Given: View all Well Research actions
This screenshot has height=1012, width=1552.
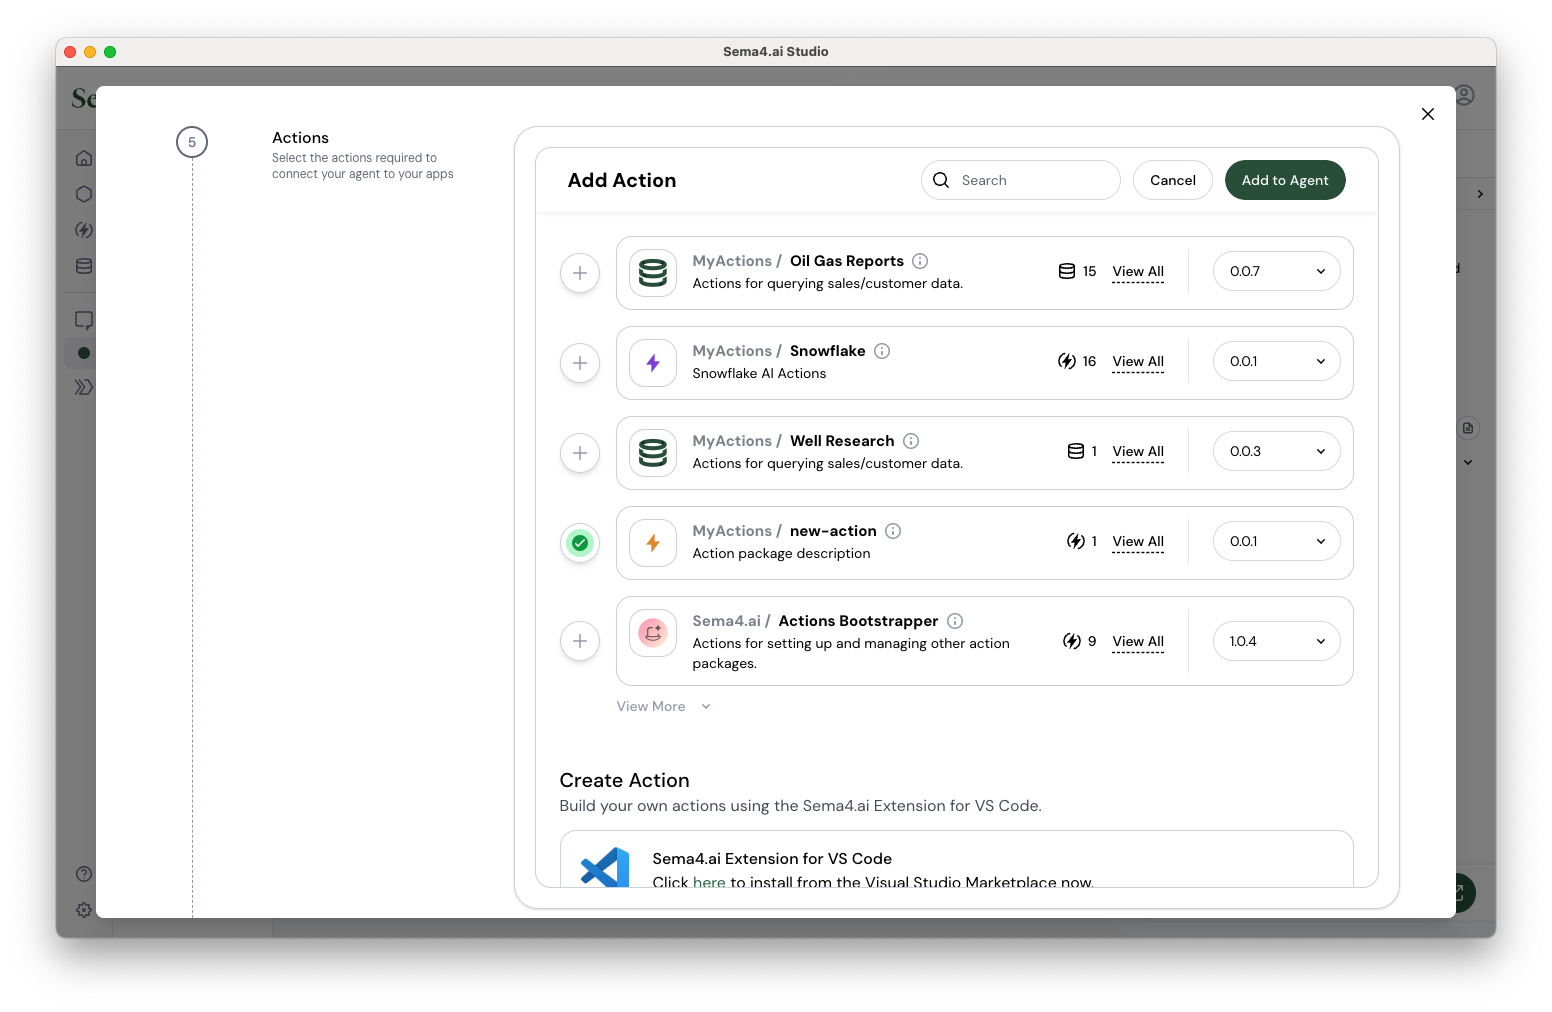Looking at the screenshot, I should click(x=1138, y=451).
